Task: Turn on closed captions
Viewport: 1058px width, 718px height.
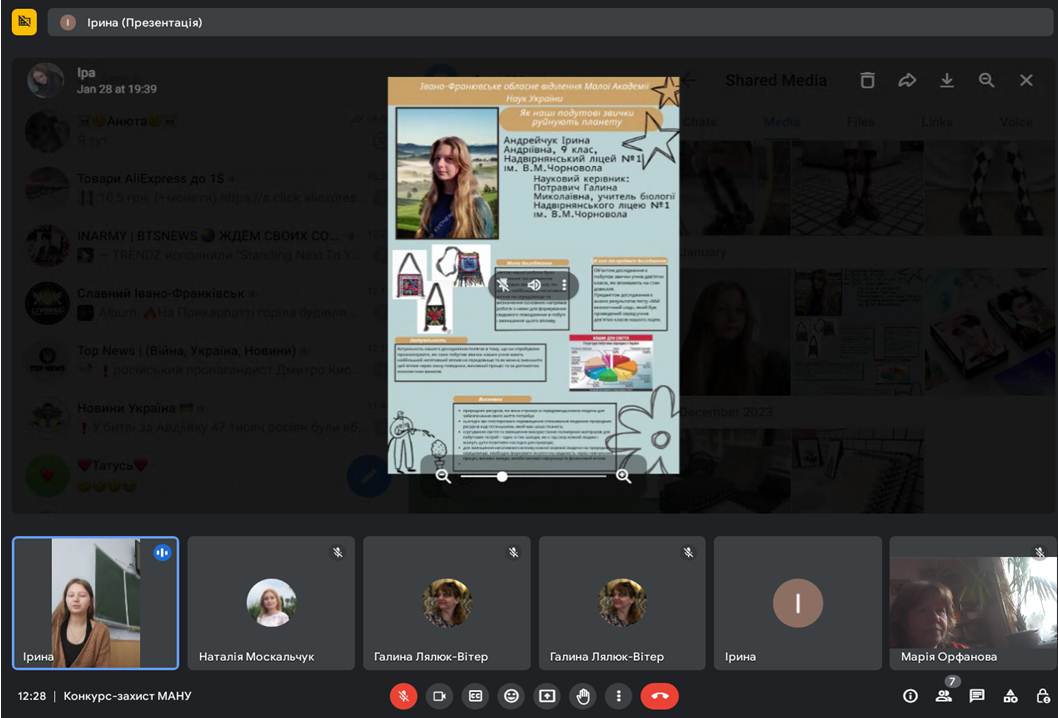Action: [x=475, y=696]
